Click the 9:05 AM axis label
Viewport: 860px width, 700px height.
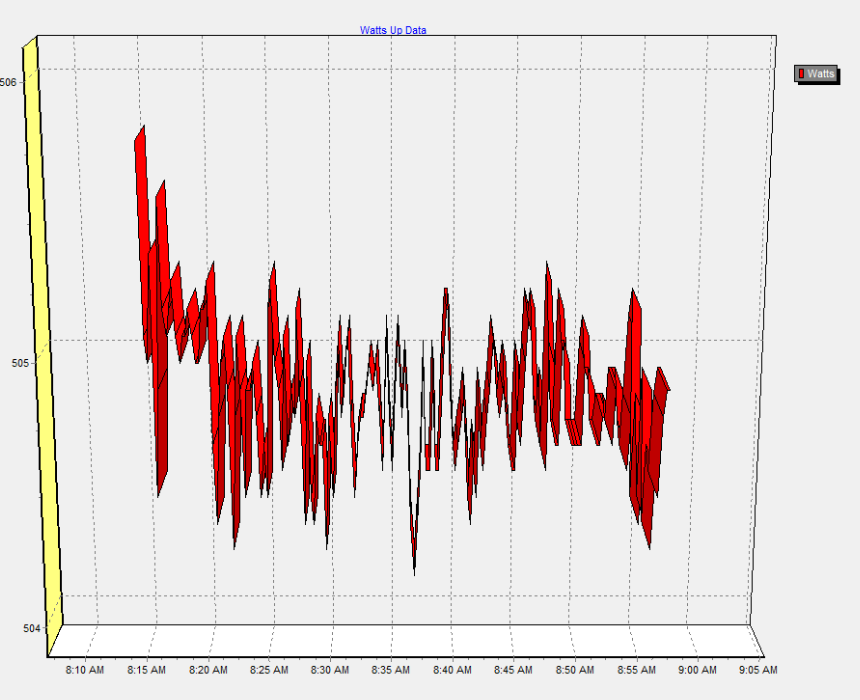[x=758, y=670]
